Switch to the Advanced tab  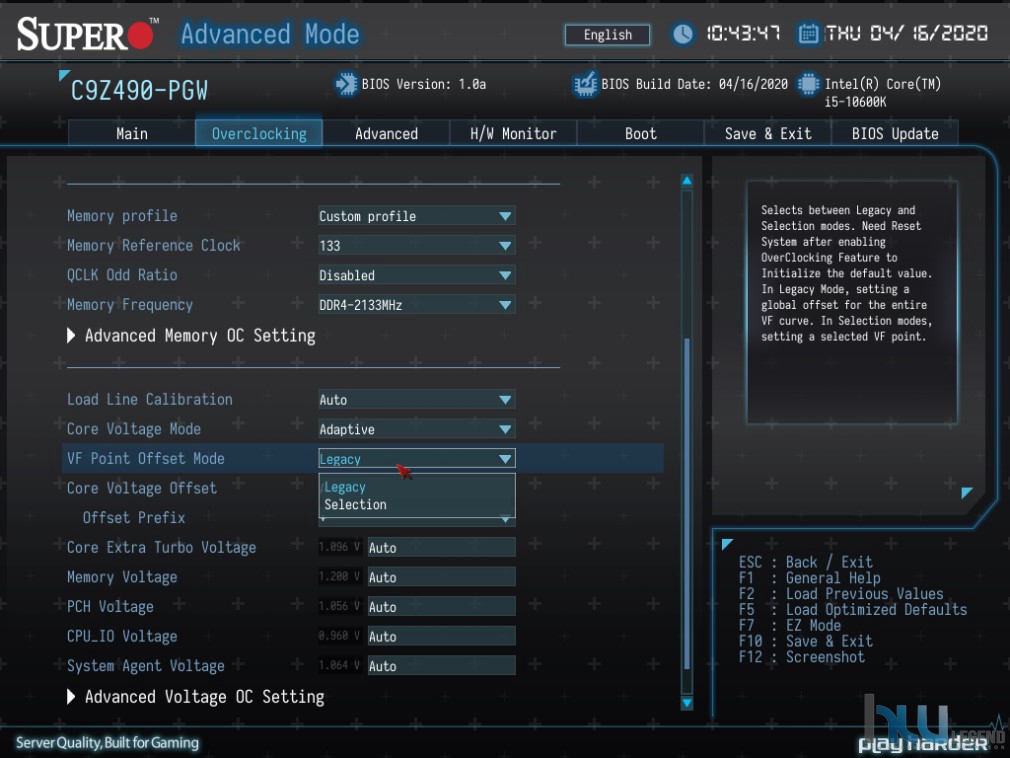point(386,133)
